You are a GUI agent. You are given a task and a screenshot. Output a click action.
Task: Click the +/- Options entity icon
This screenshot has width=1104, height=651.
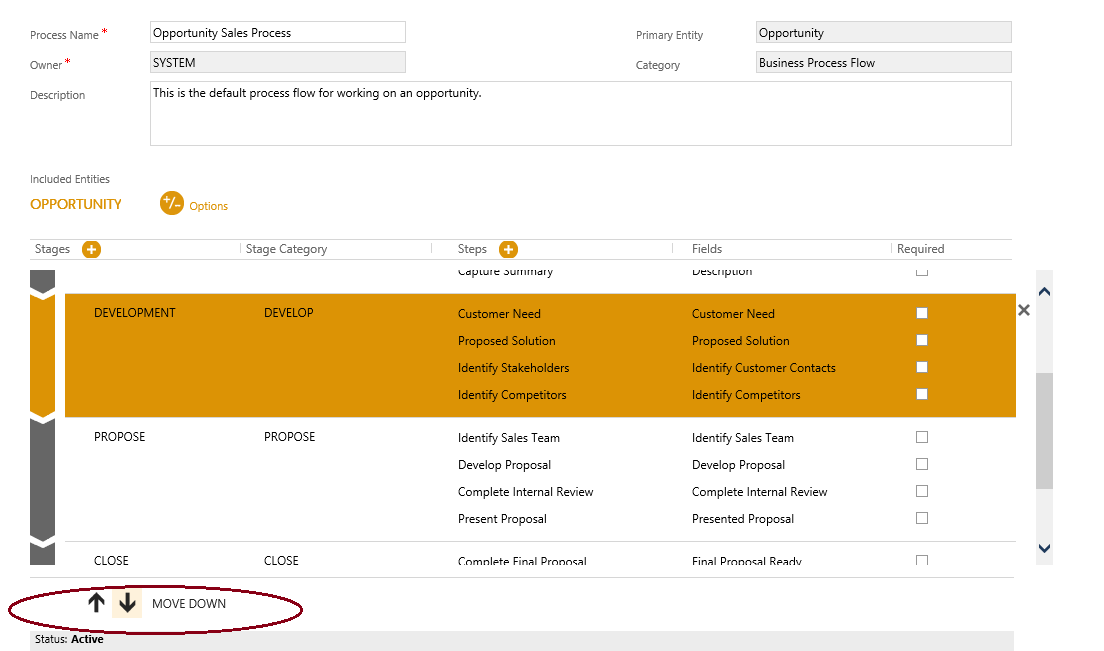click(171, 203)
